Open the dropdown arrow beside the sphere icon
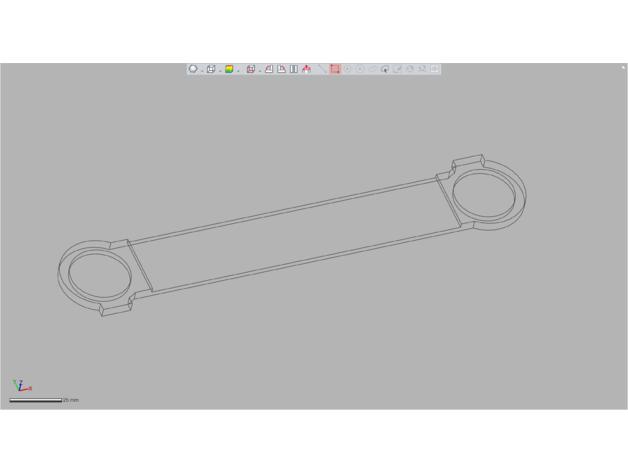The width and height of the screenshot is (628, 472). (x=201, y=70)
